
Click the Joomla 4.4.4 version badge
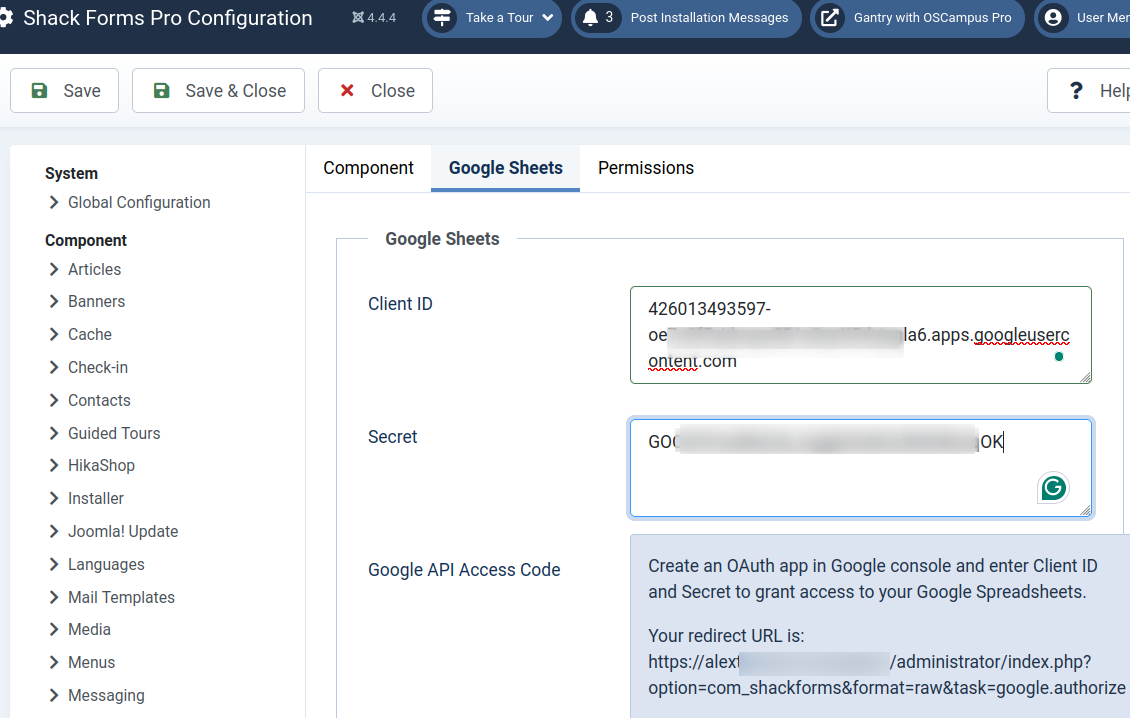[x=374, y=18]
